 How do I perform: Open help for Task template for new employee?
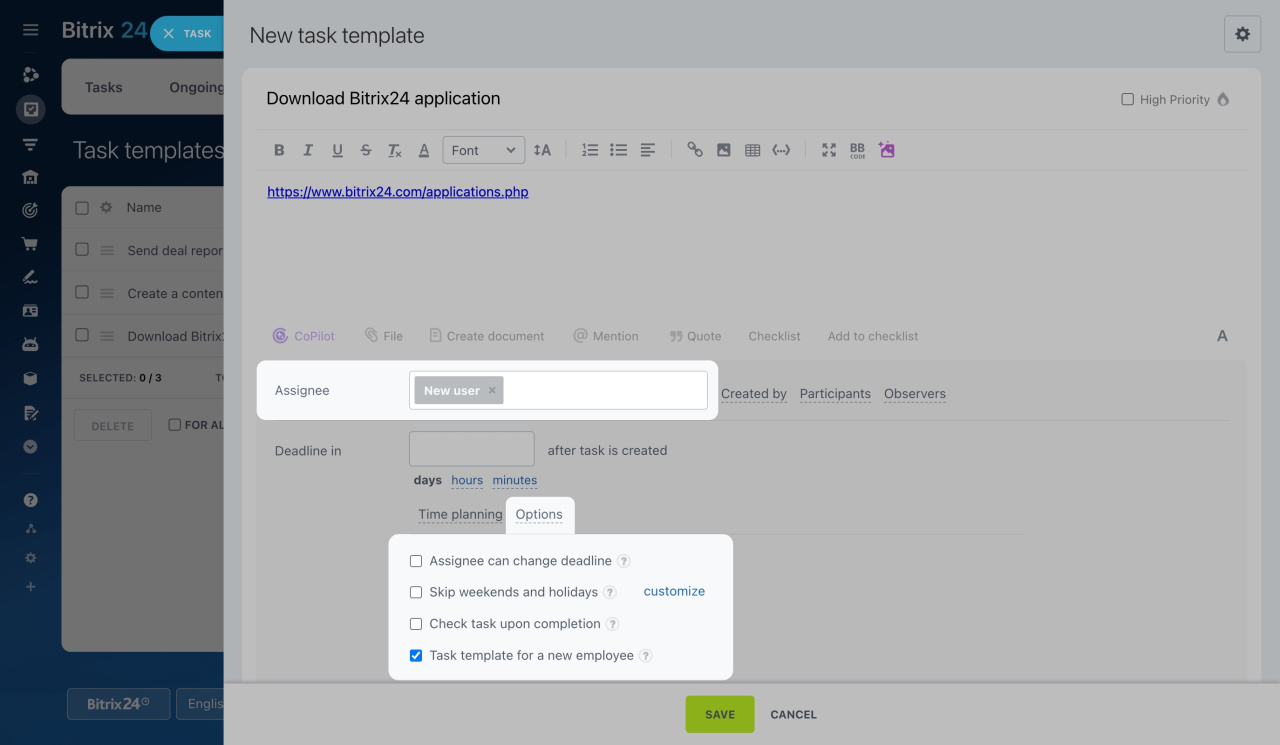coord(646,656)
